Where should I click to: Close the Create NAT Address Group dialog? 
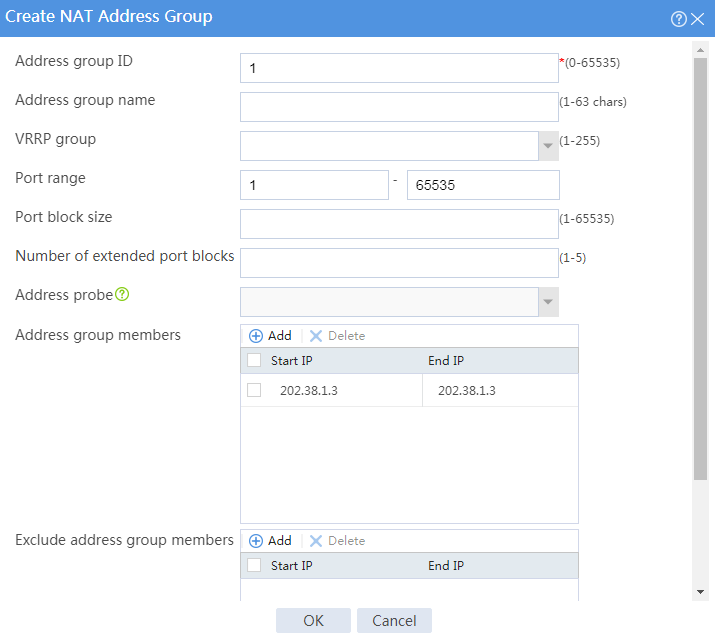[x=698, y=19]
